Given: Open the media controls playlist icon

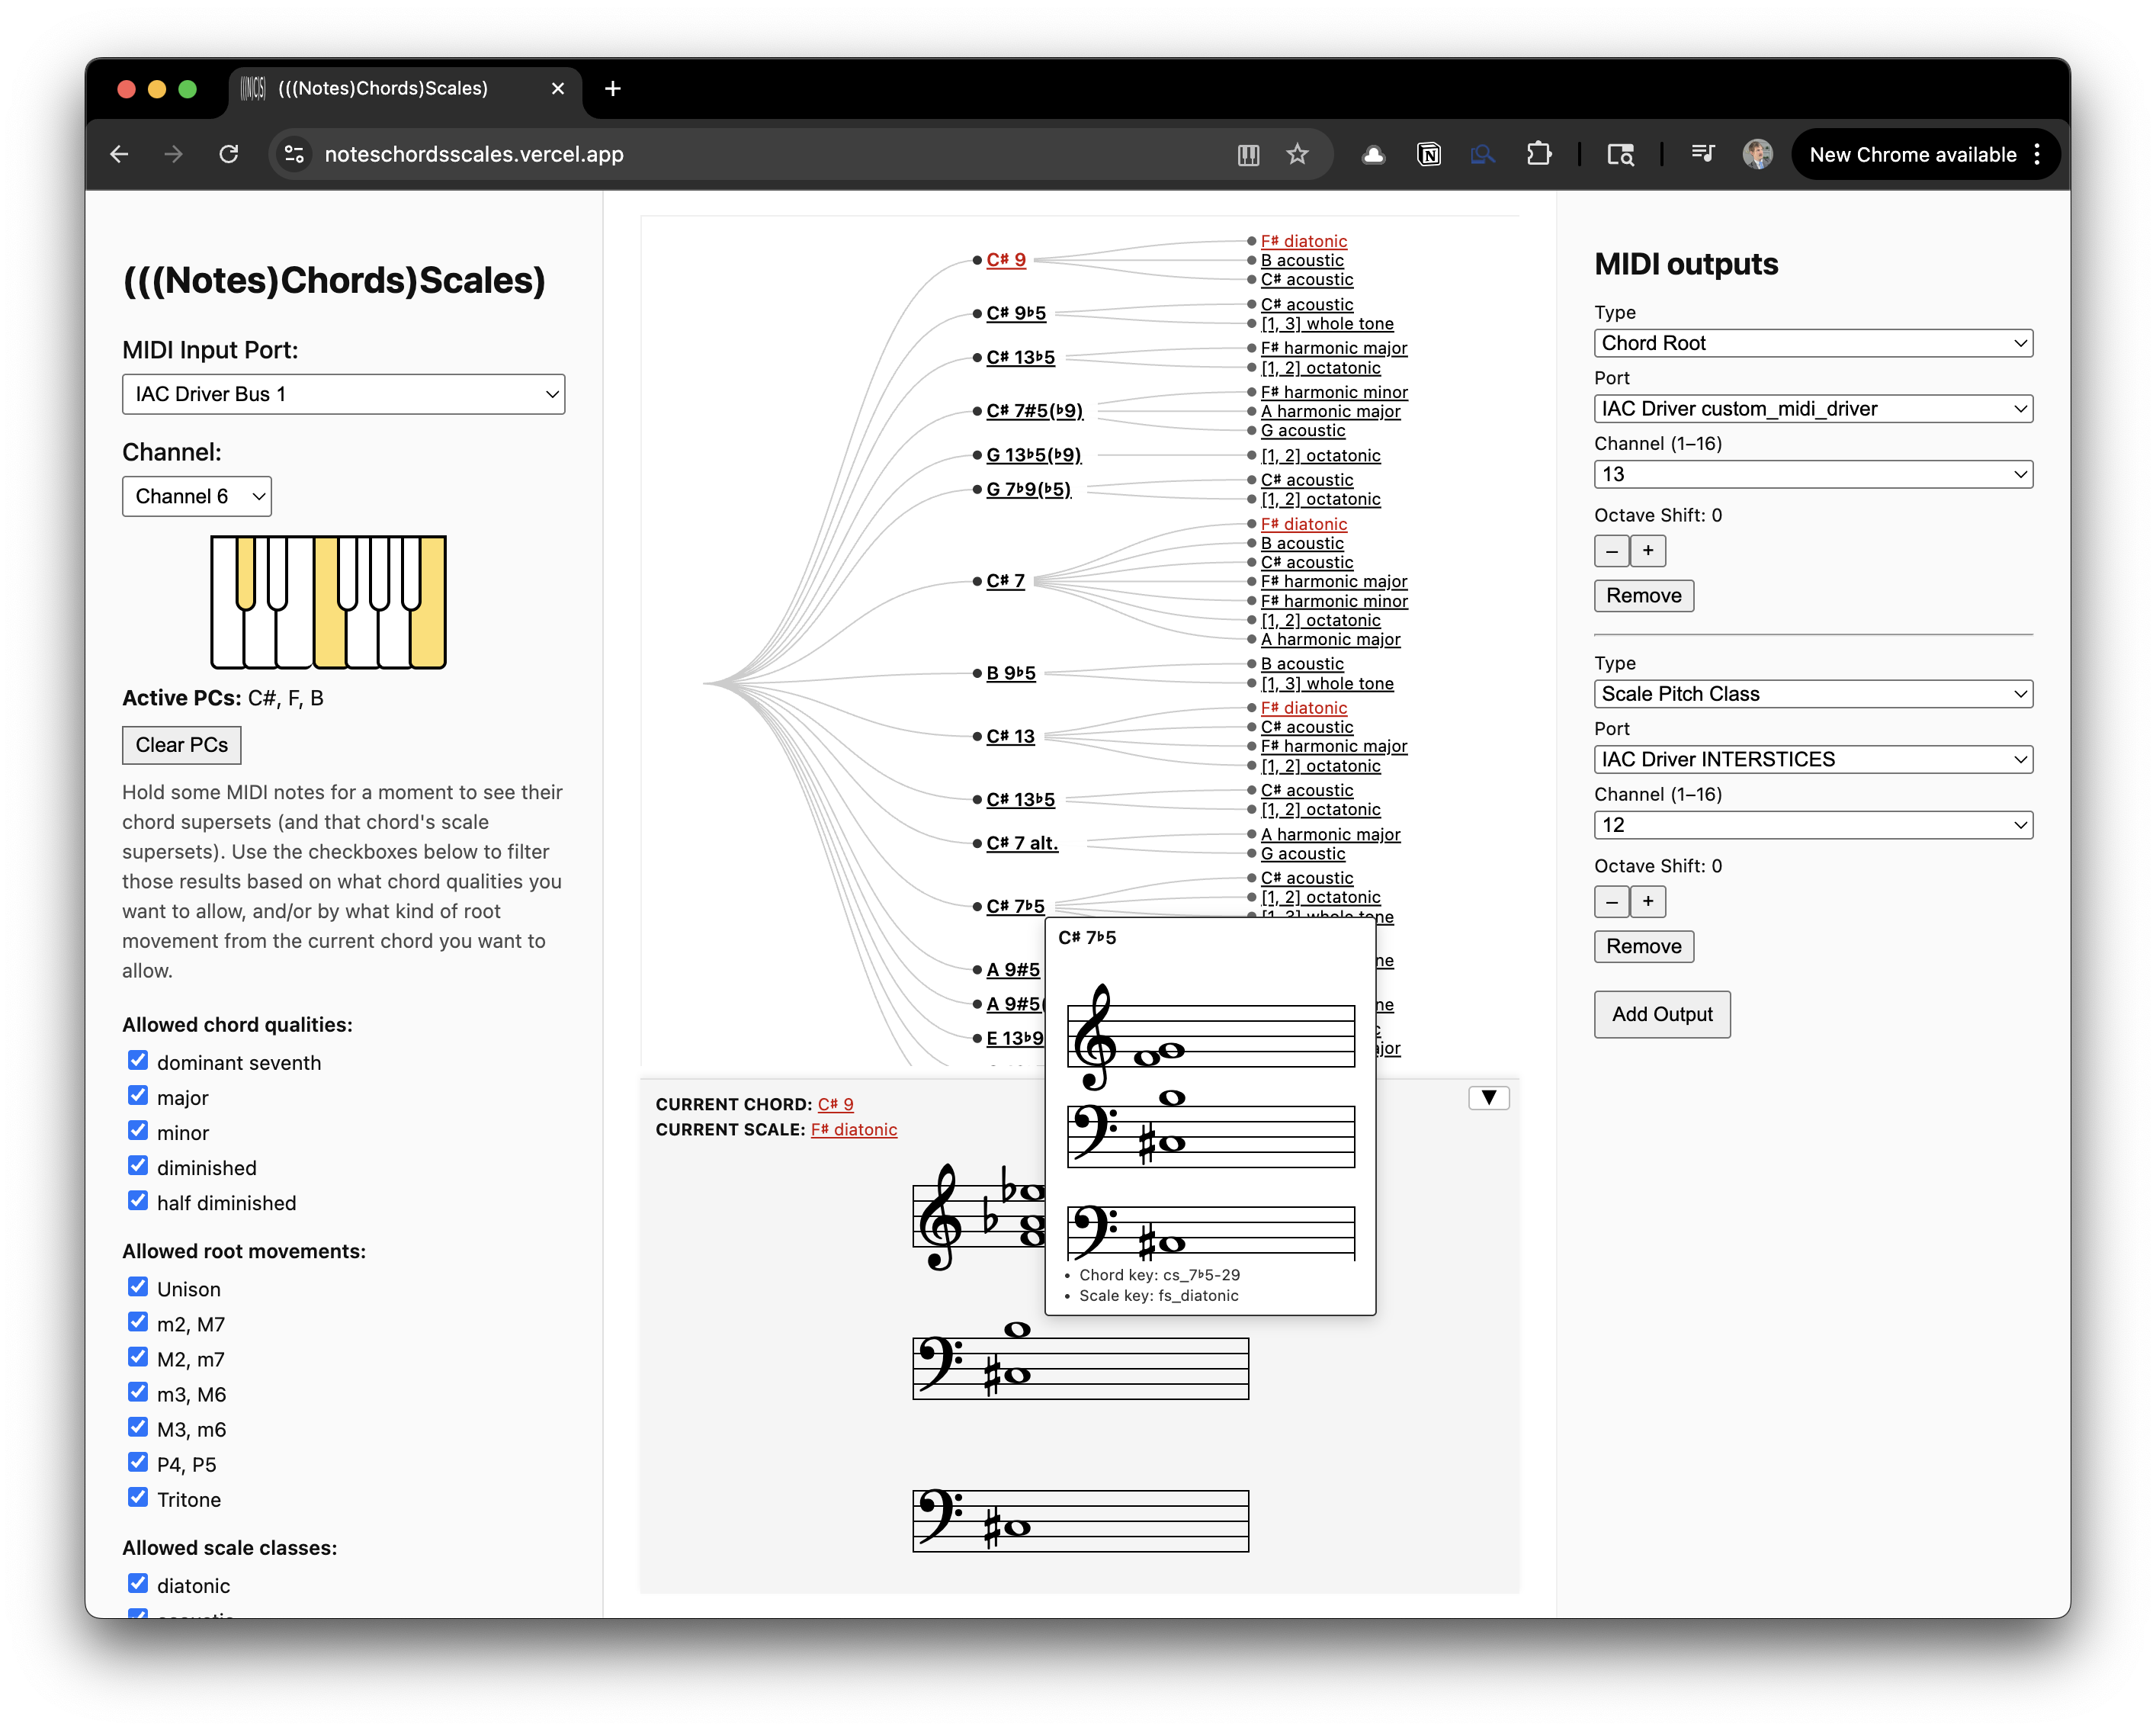Looking at the screenshot, I should pos(1702,154).
